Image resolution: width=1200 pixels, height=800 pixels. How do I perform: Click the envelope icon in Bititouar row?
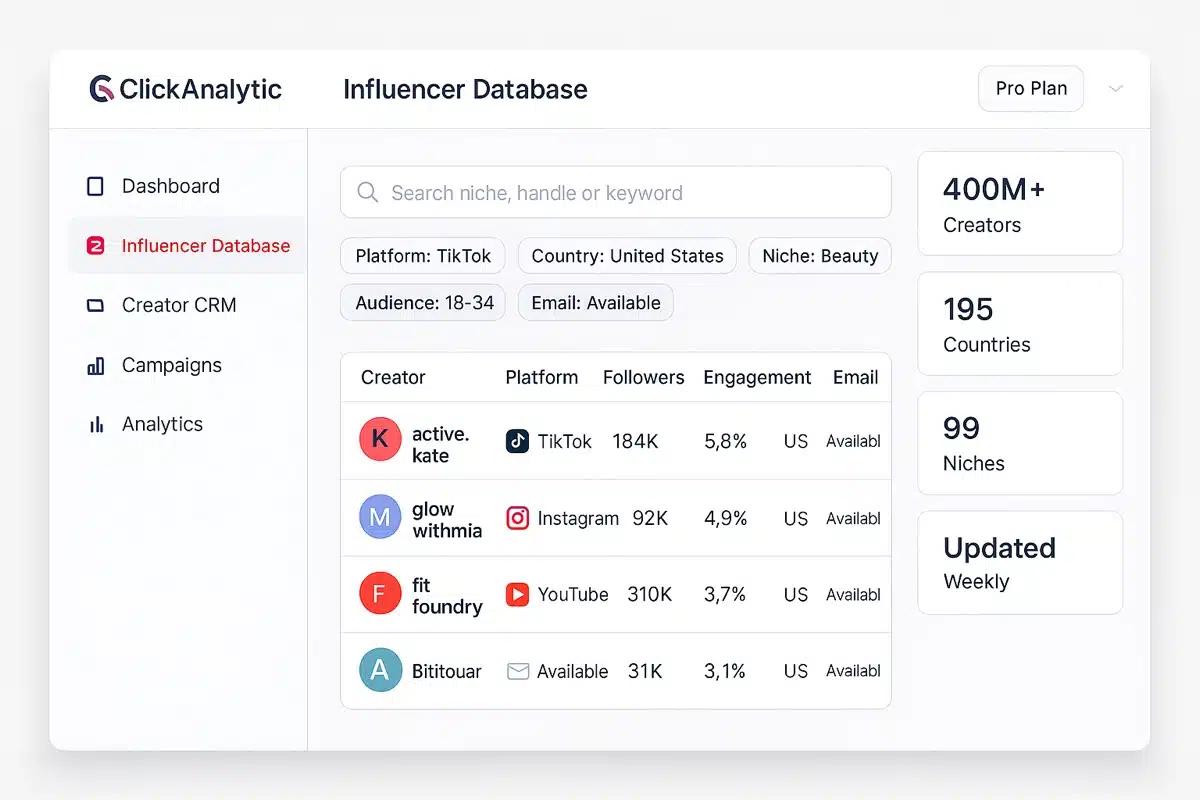[518, 672]
